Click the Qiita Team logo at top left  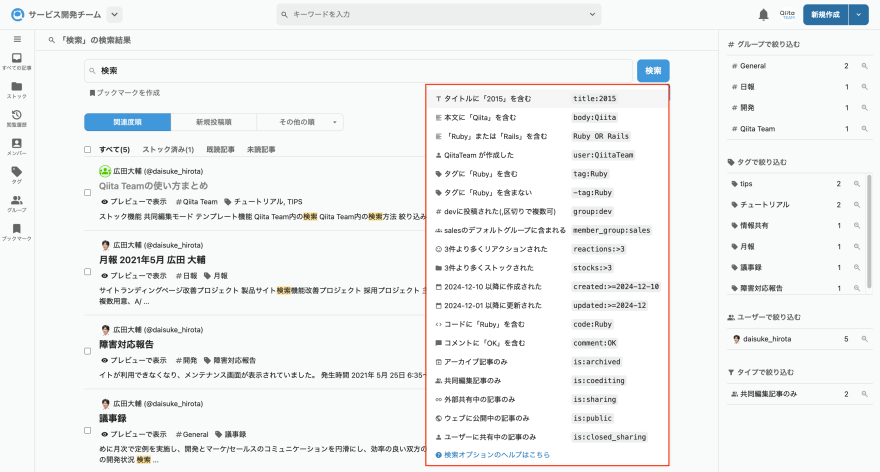pos(18,15)
